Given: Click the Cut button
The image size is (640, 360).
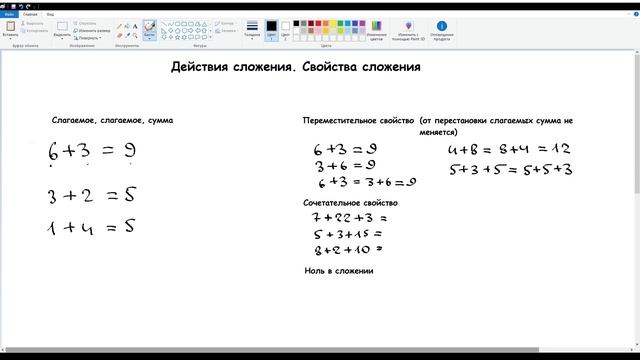Looking at the screenshot, I should (32, 24).
